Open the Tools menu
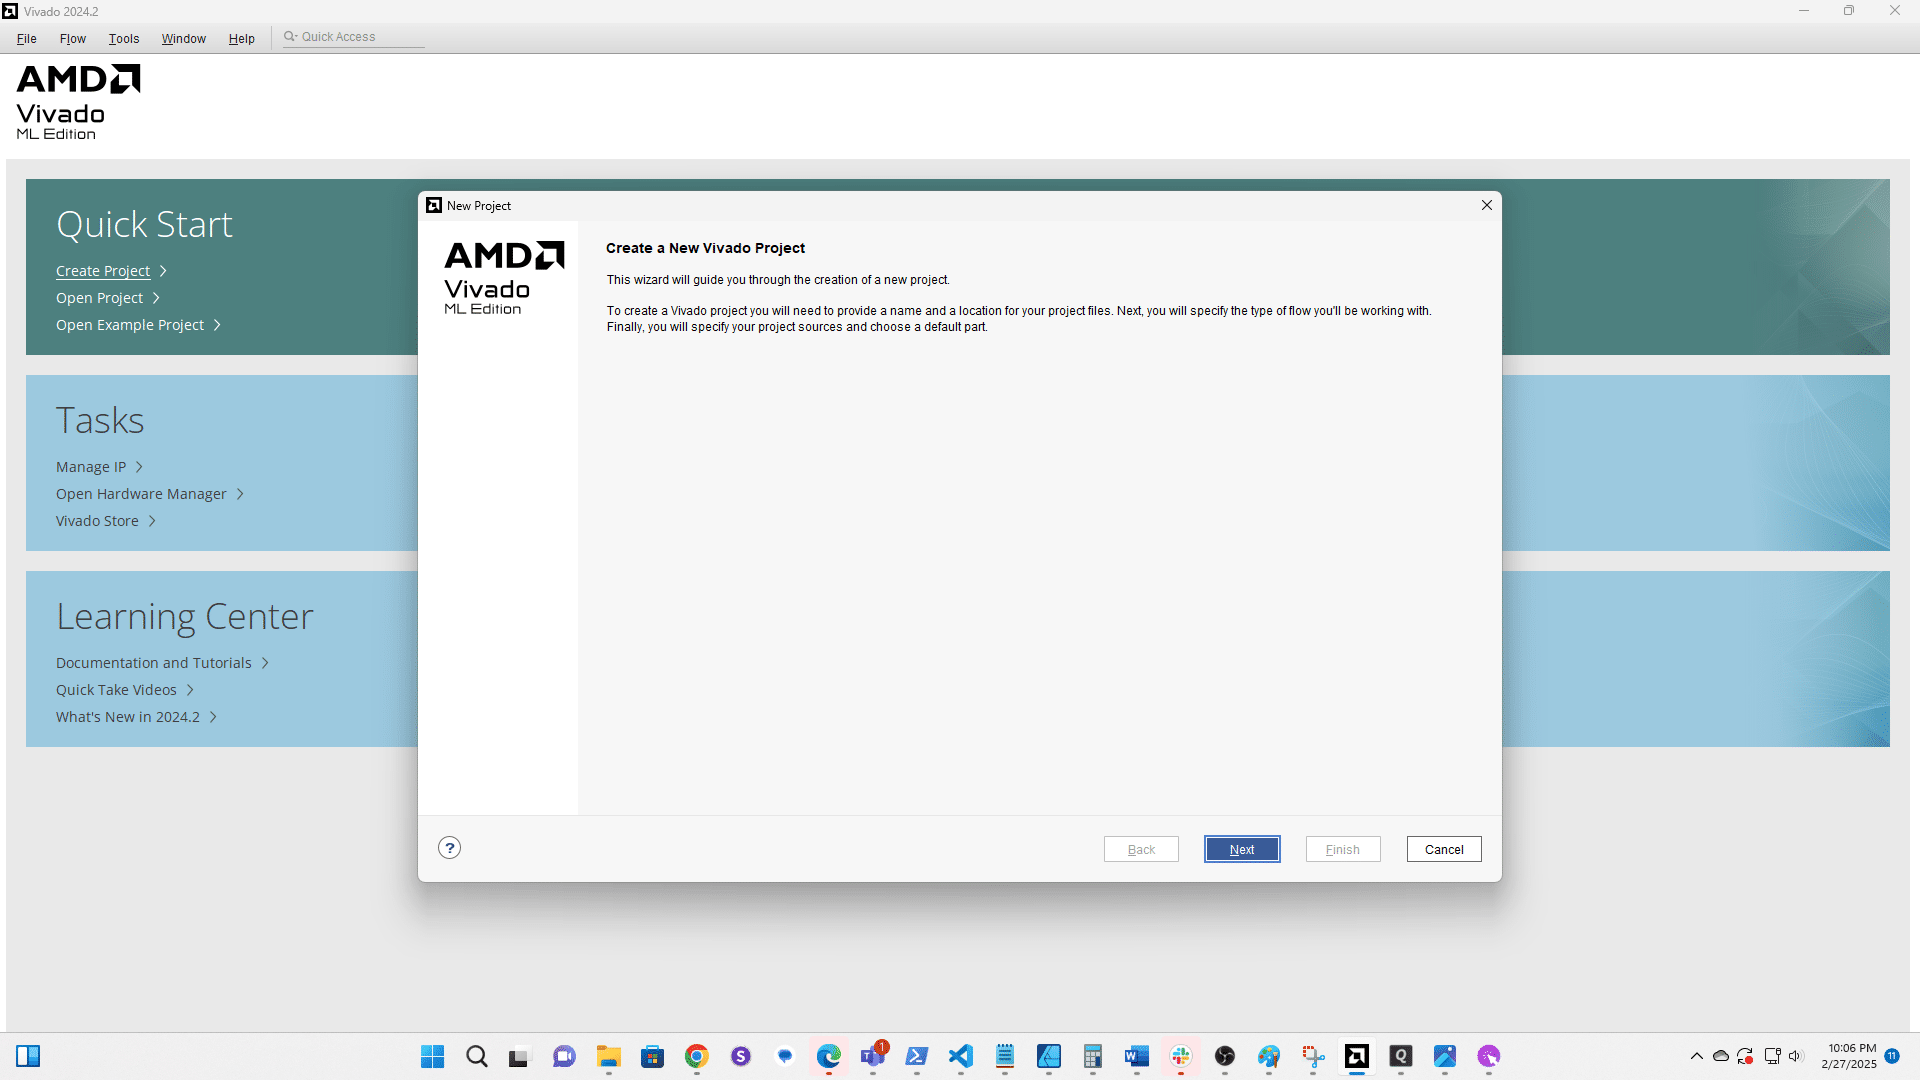 tap(124, 38)
